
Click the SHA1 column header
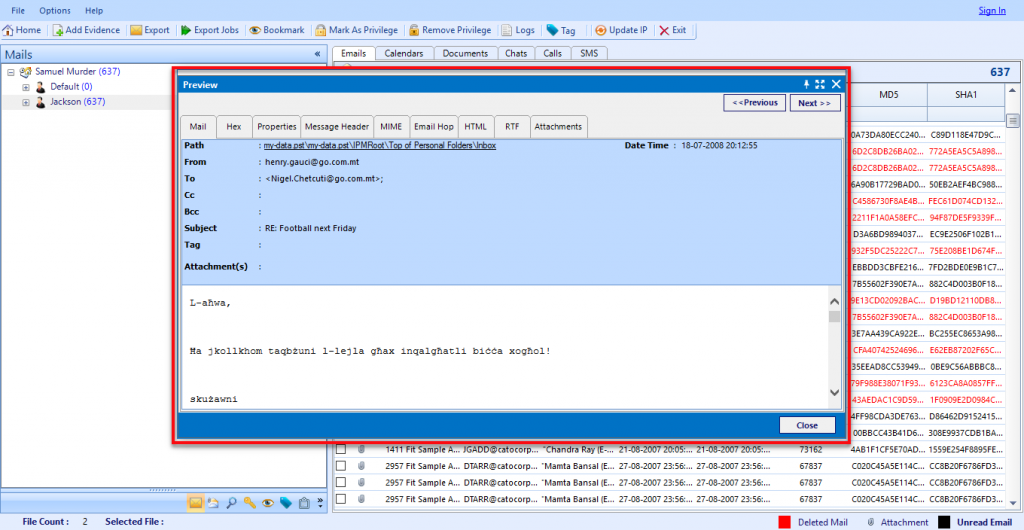pyautogui.click(x=966, y=95)
